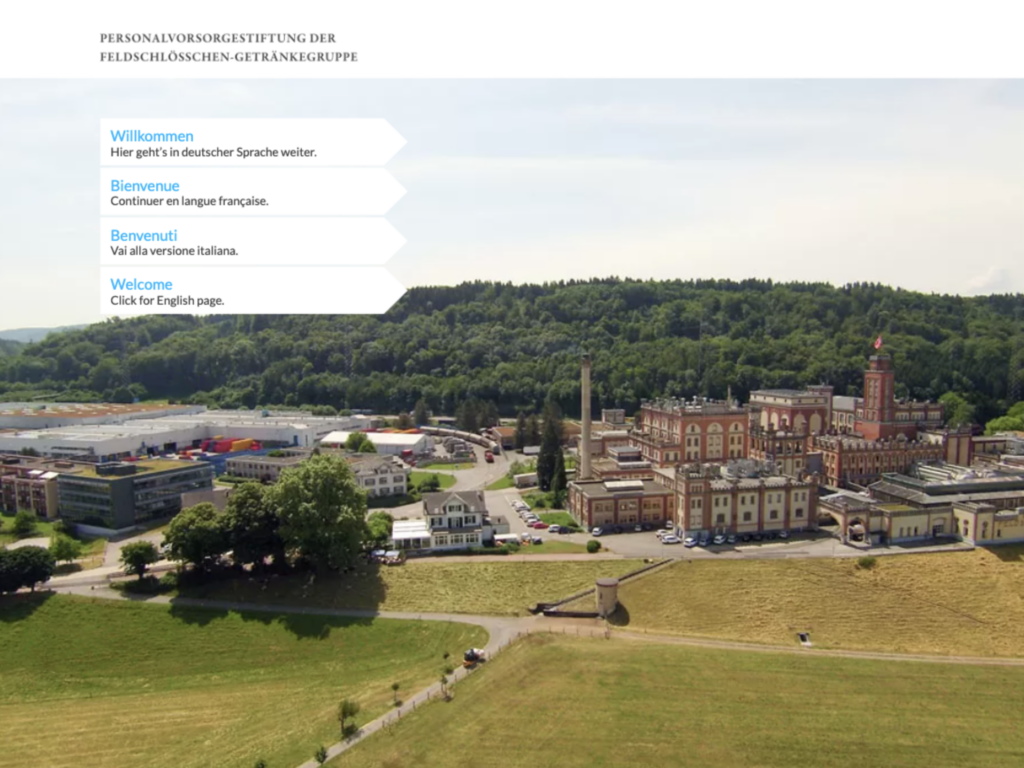Select 'Hier geht's in deutscher Sprache weiter' text
The height and width of the screenshot is (768, 1024).
click(213, 153)
